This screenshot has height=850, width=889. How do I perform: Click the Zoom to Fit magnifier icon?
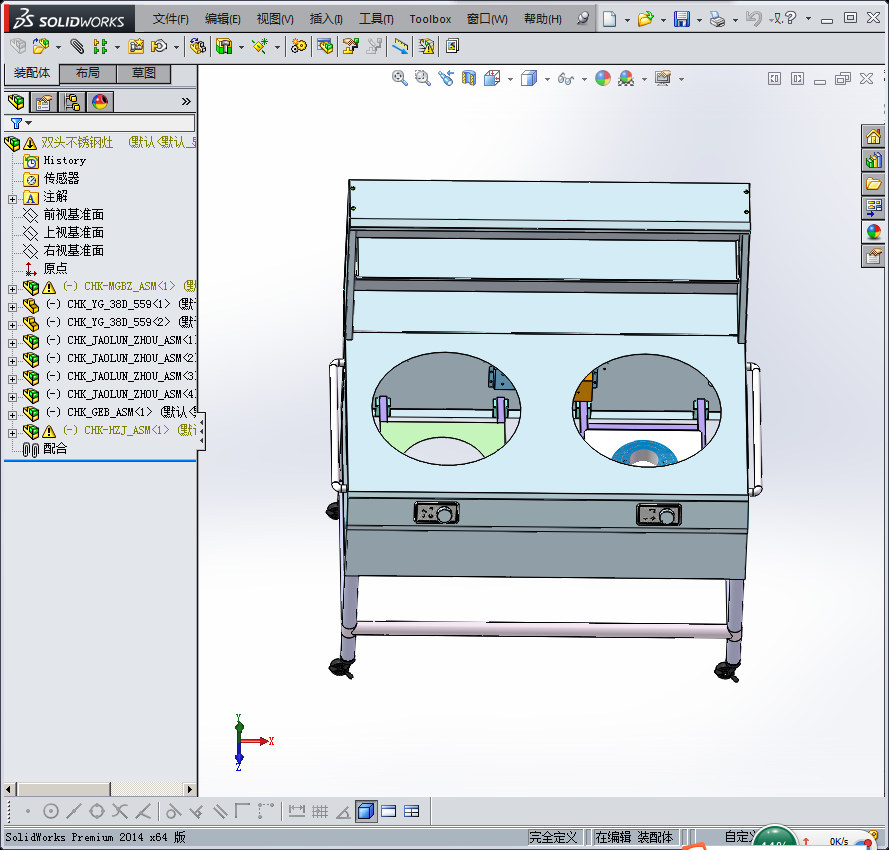click(400, 78)
